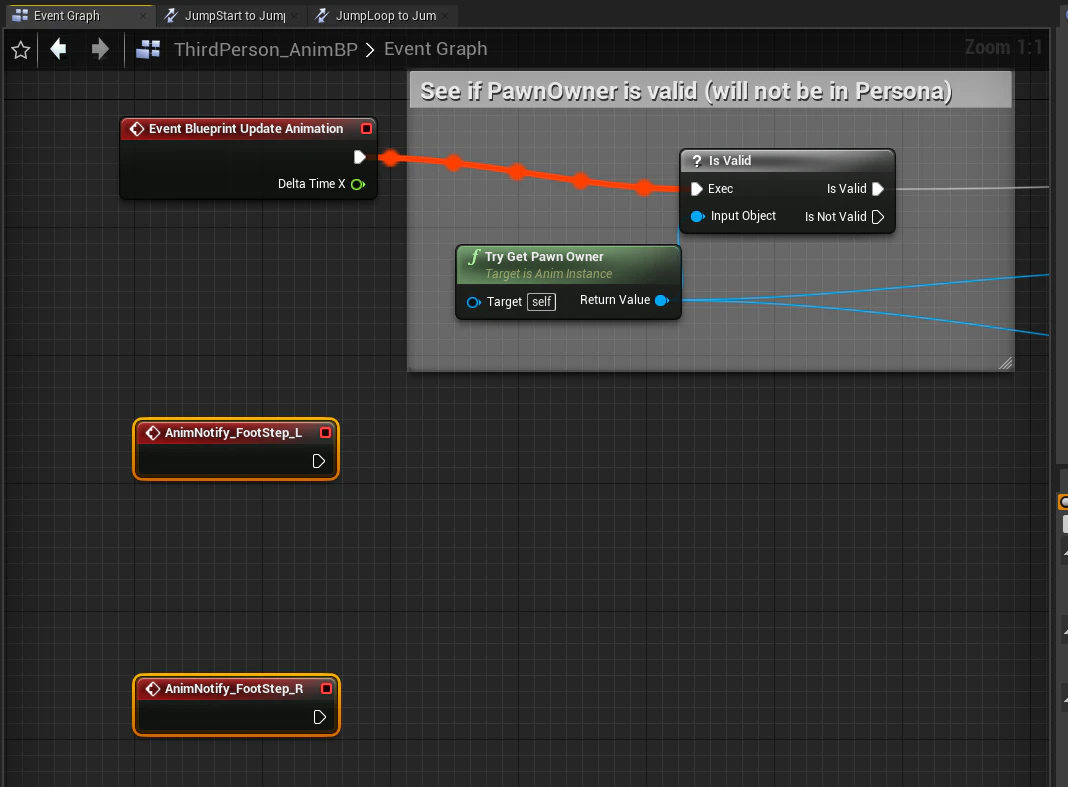Close the JumpStart to Jump tab

pyautogui.click(x=294, y=16)
